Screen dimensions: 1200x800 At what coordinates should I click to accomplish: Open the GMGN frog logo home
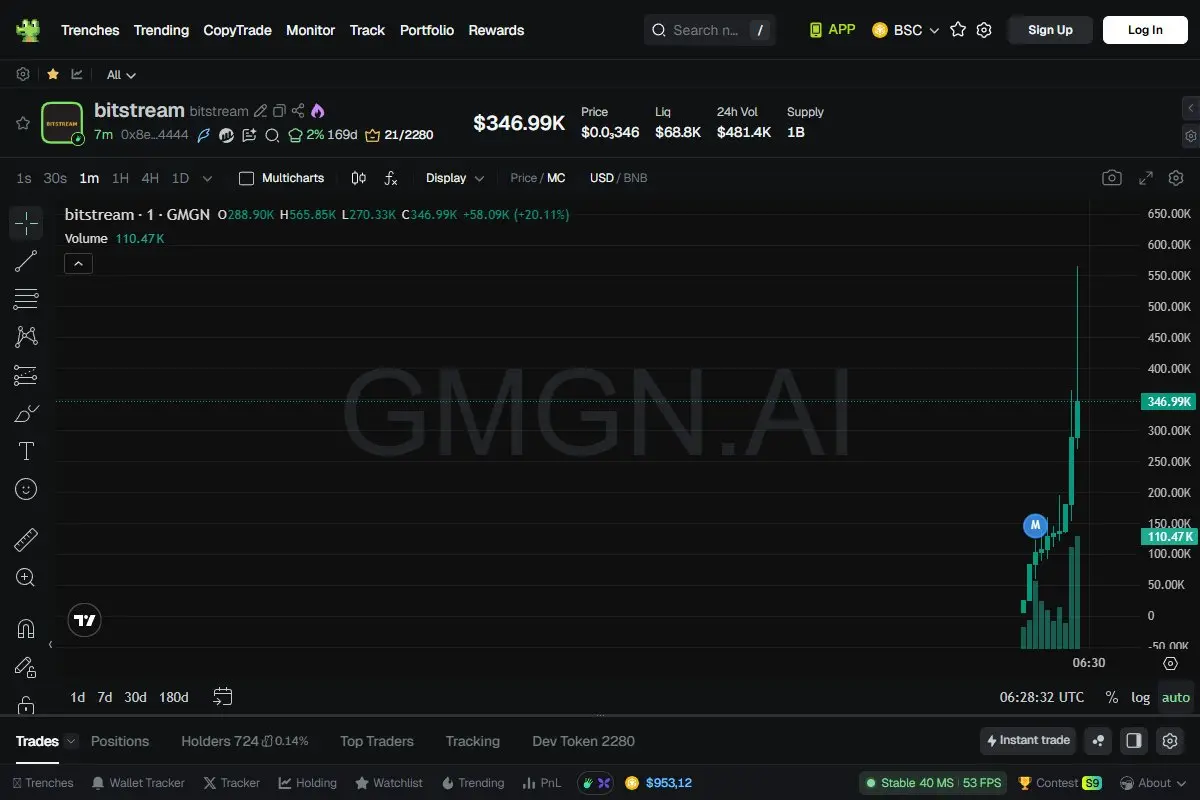(x=28, y=30)
